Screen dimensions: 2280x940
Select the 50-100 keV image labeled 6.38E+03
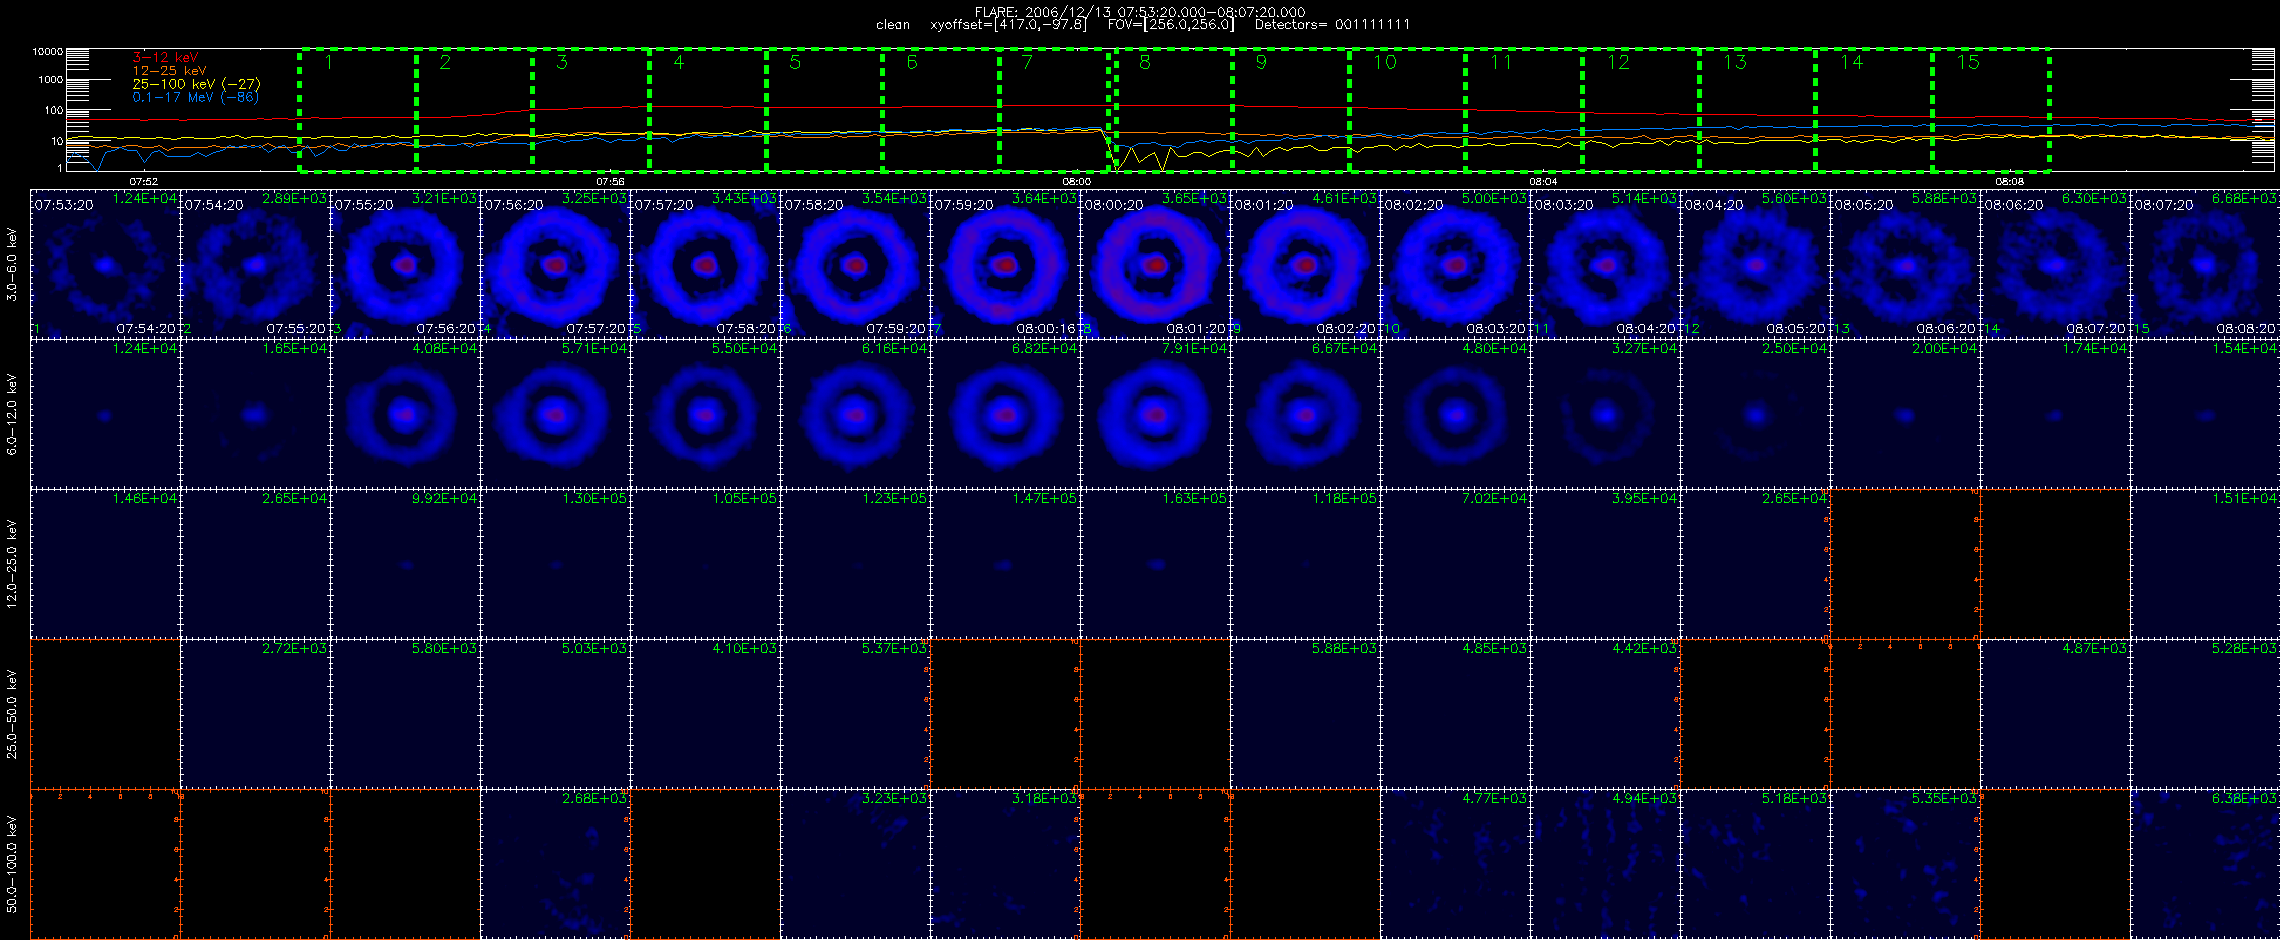[x=2205, y=864]
